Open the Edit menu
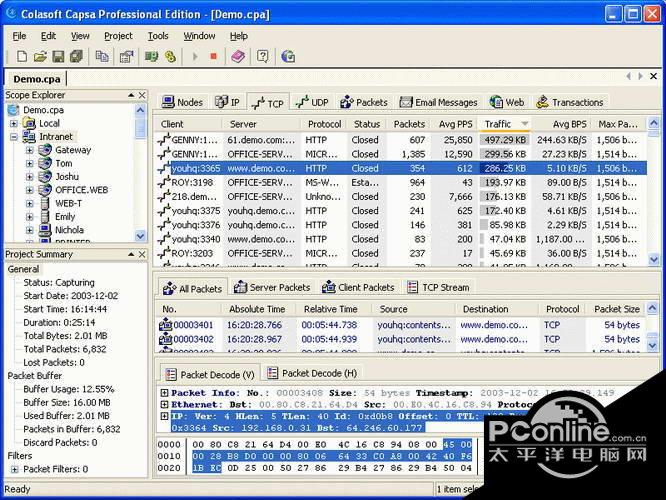This screenshot has height=500, width=666. pyautogui.click(x=48, y=36)
